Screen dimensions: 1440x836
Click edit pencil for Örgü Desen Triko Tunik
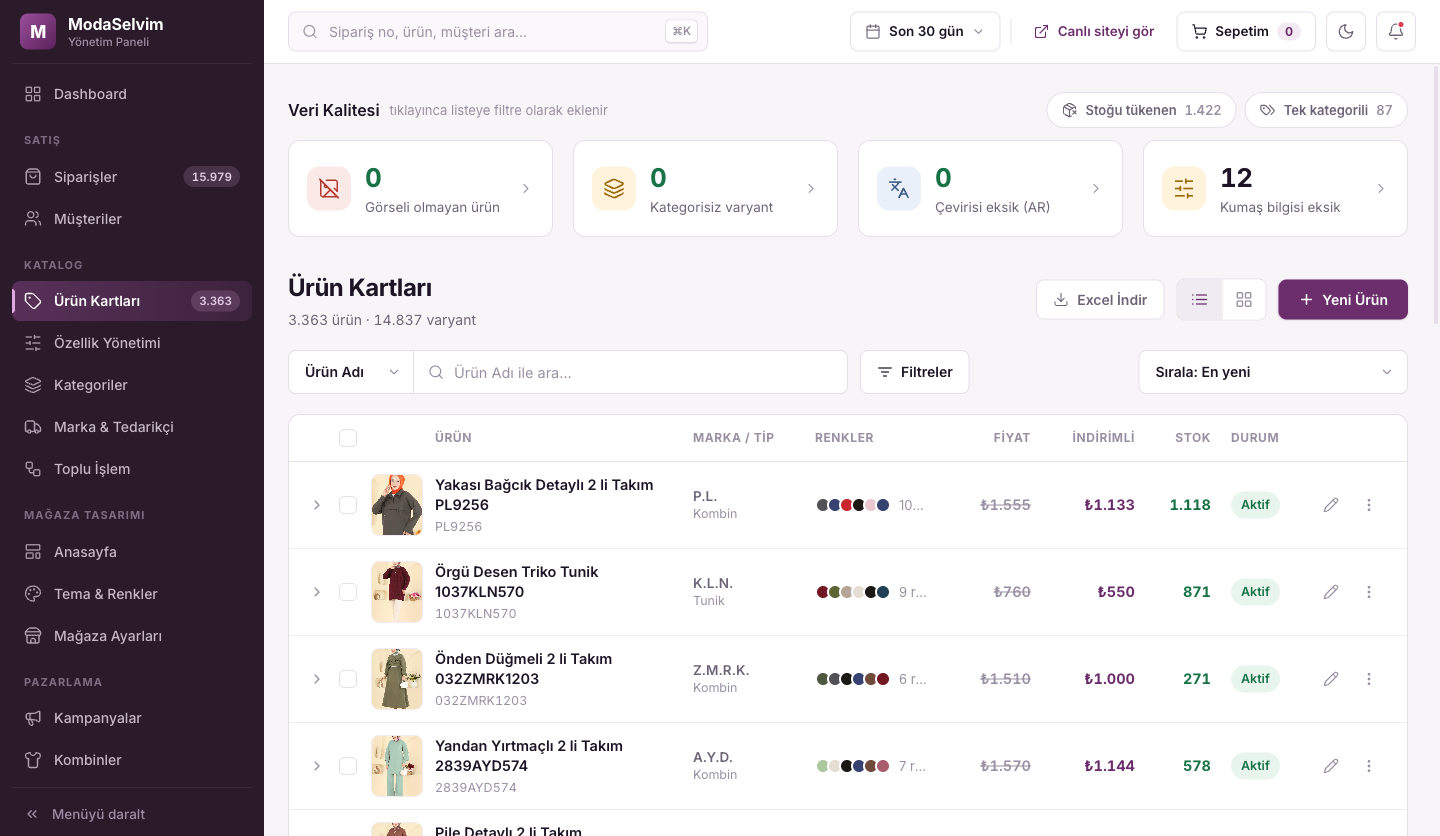click(1331, 592)
